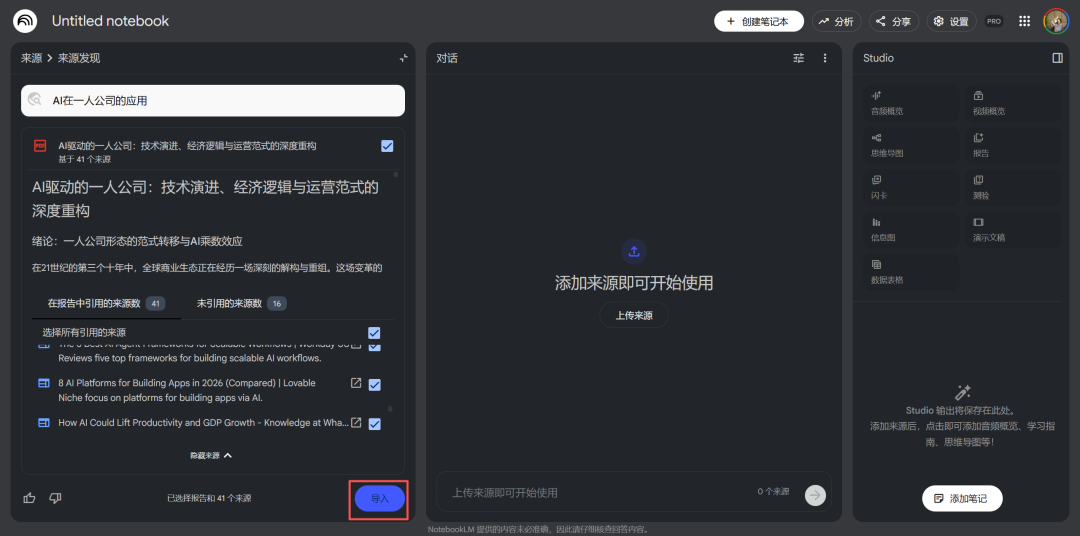Click the source list scrollbar
Screen dimensions: 1080x536
390,409
